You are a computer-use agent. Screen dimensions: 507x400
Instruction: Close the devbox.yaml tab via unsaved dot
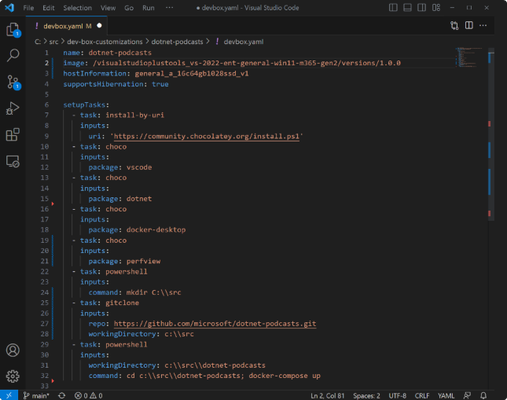99,26
